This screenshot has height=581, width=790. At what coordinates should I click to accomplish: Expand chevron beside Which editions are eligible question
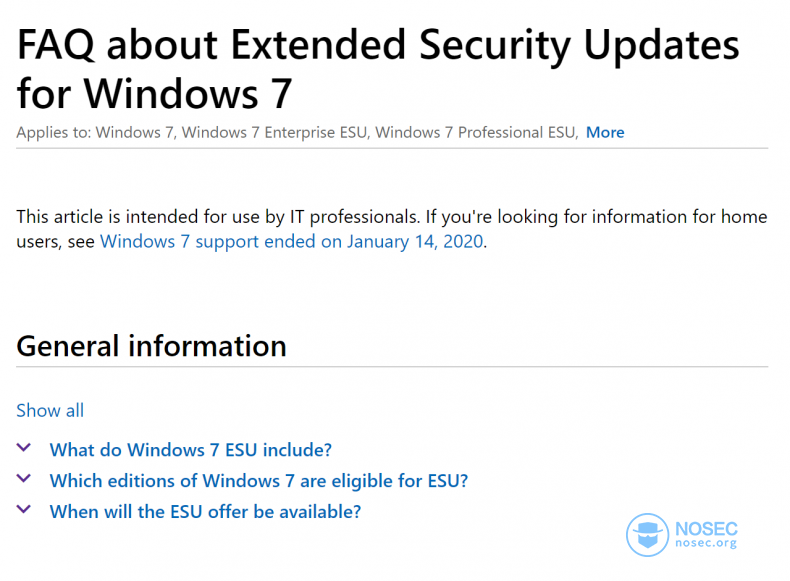click(x=24, y=478)
